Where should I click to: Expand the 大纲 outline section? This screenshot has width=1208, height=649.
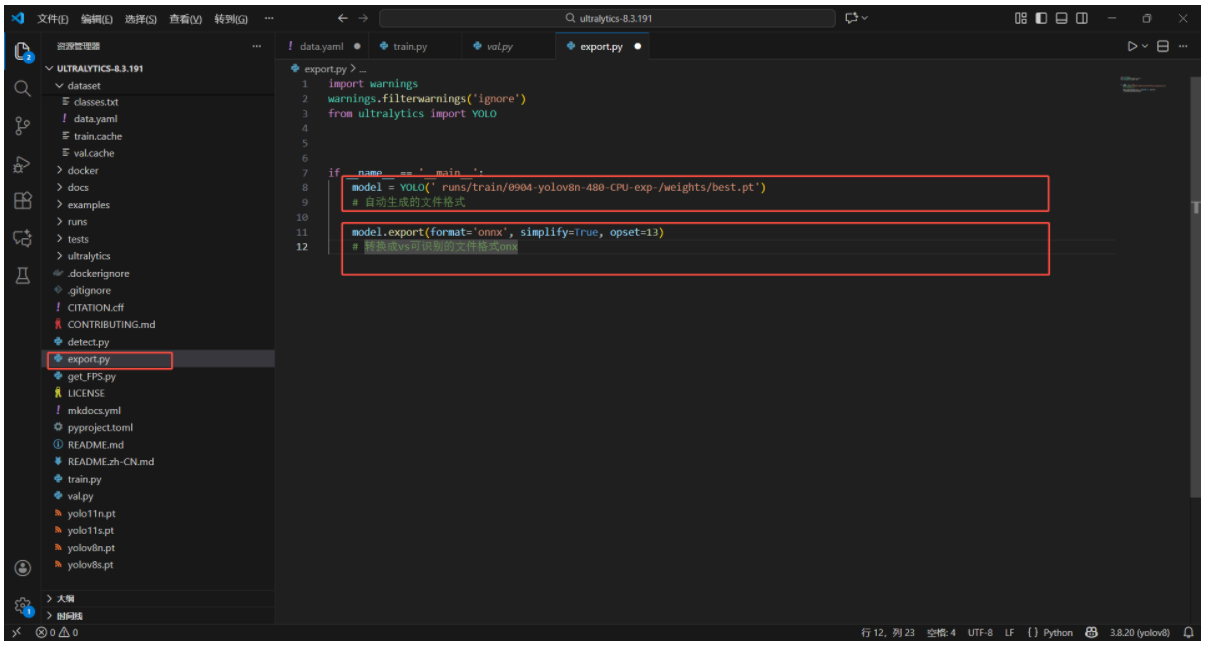pos(160,598)
